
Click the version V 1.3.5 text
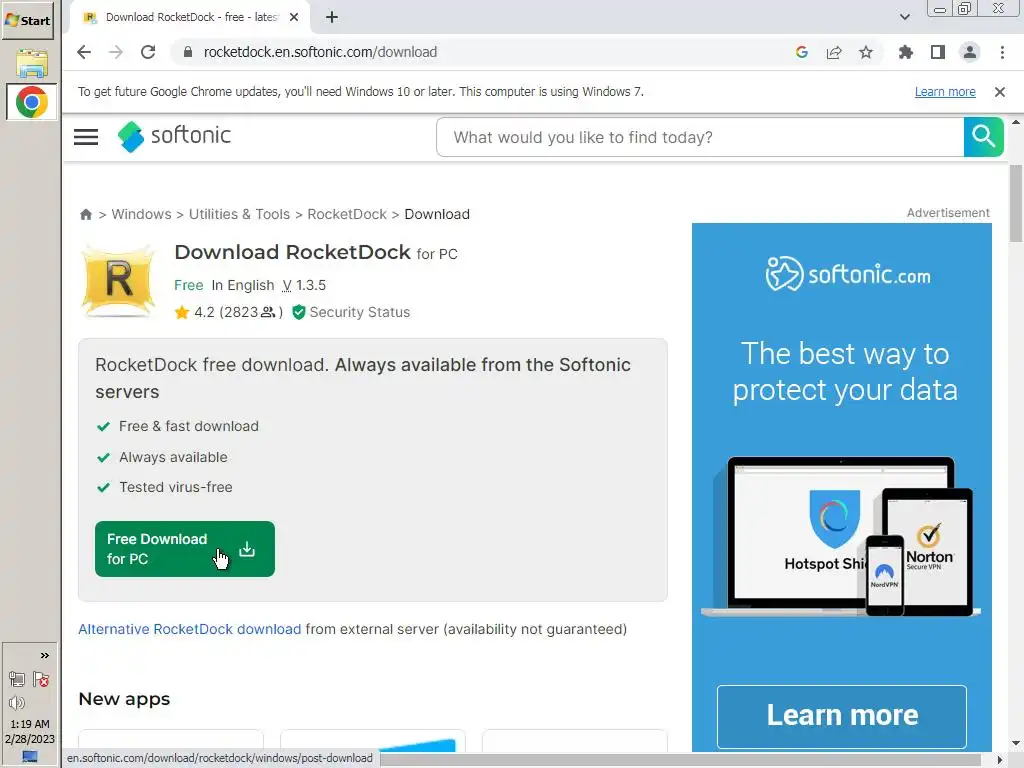tap(304, 285)
